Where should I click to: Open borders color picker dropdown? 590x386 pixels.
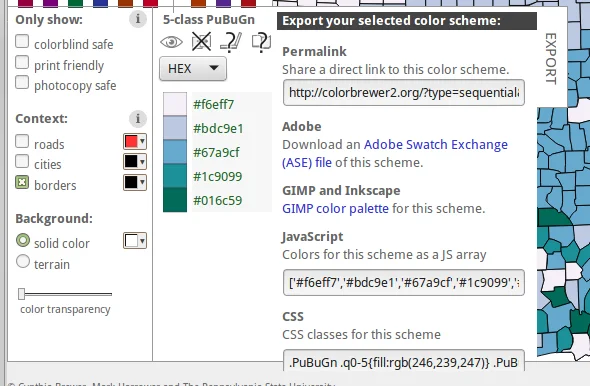(x=135, y=182)
